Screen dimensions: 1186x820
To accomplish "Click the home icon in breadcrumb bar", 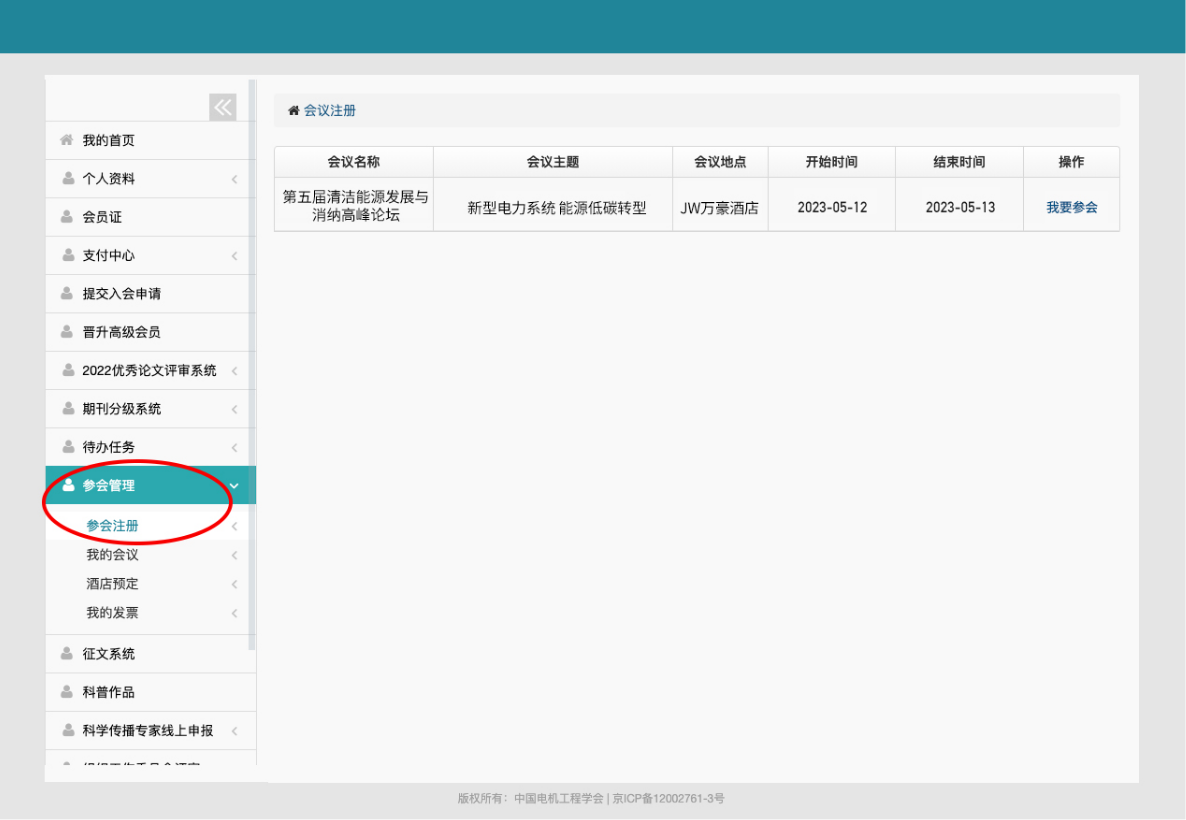I will point(294,111).
